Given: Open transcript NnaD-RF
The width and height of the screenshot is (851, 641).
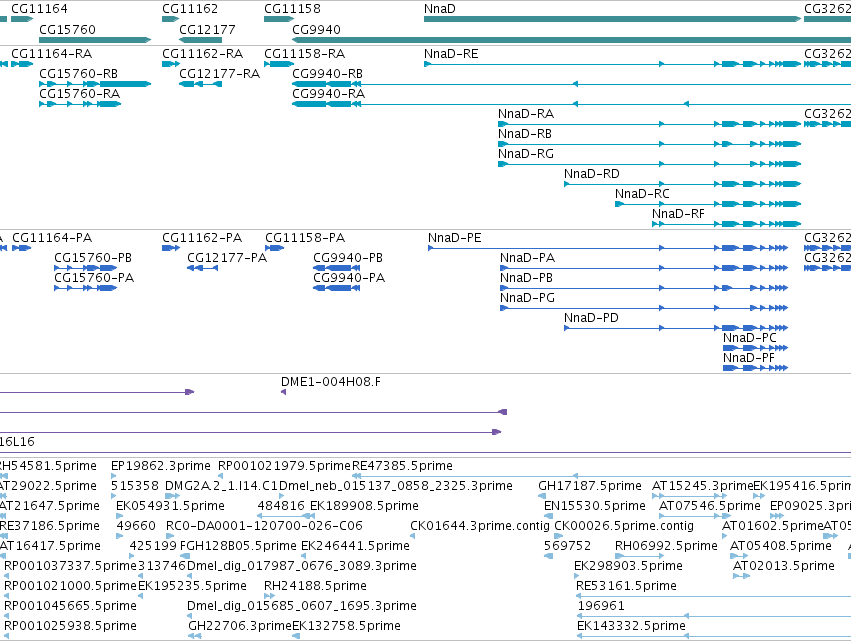Looking at the screenshot, I should coord(678,214).
